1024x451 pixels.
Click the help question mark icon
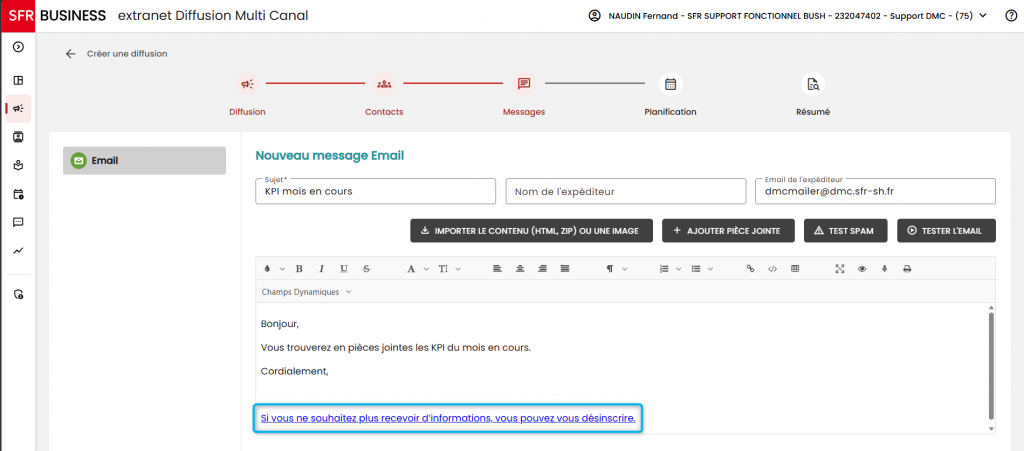click(1010, 16)
